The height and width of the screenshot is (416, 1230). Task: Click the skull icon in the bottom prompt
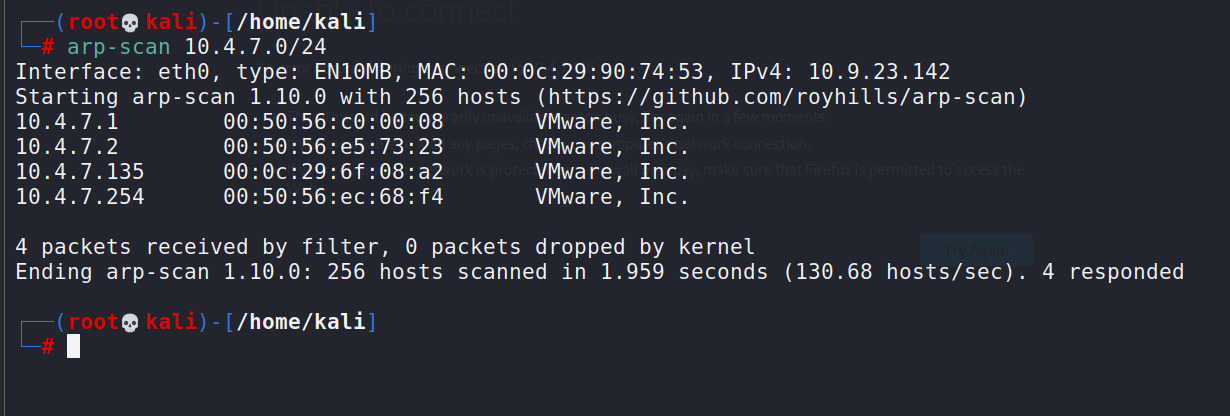coord(129,322)
